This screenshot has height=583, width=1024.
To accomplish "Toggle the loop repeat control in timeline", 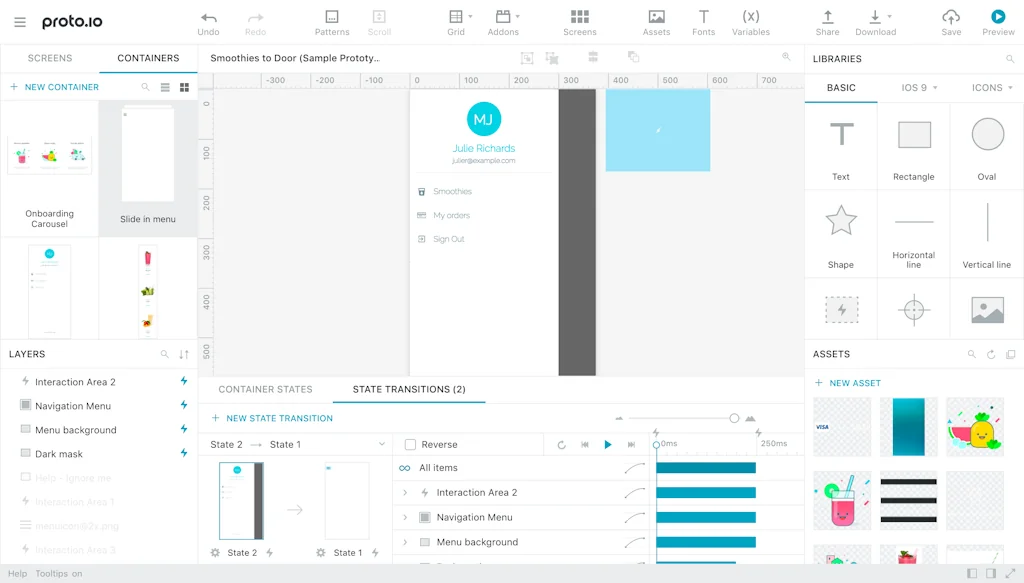I will pos(562,444).
